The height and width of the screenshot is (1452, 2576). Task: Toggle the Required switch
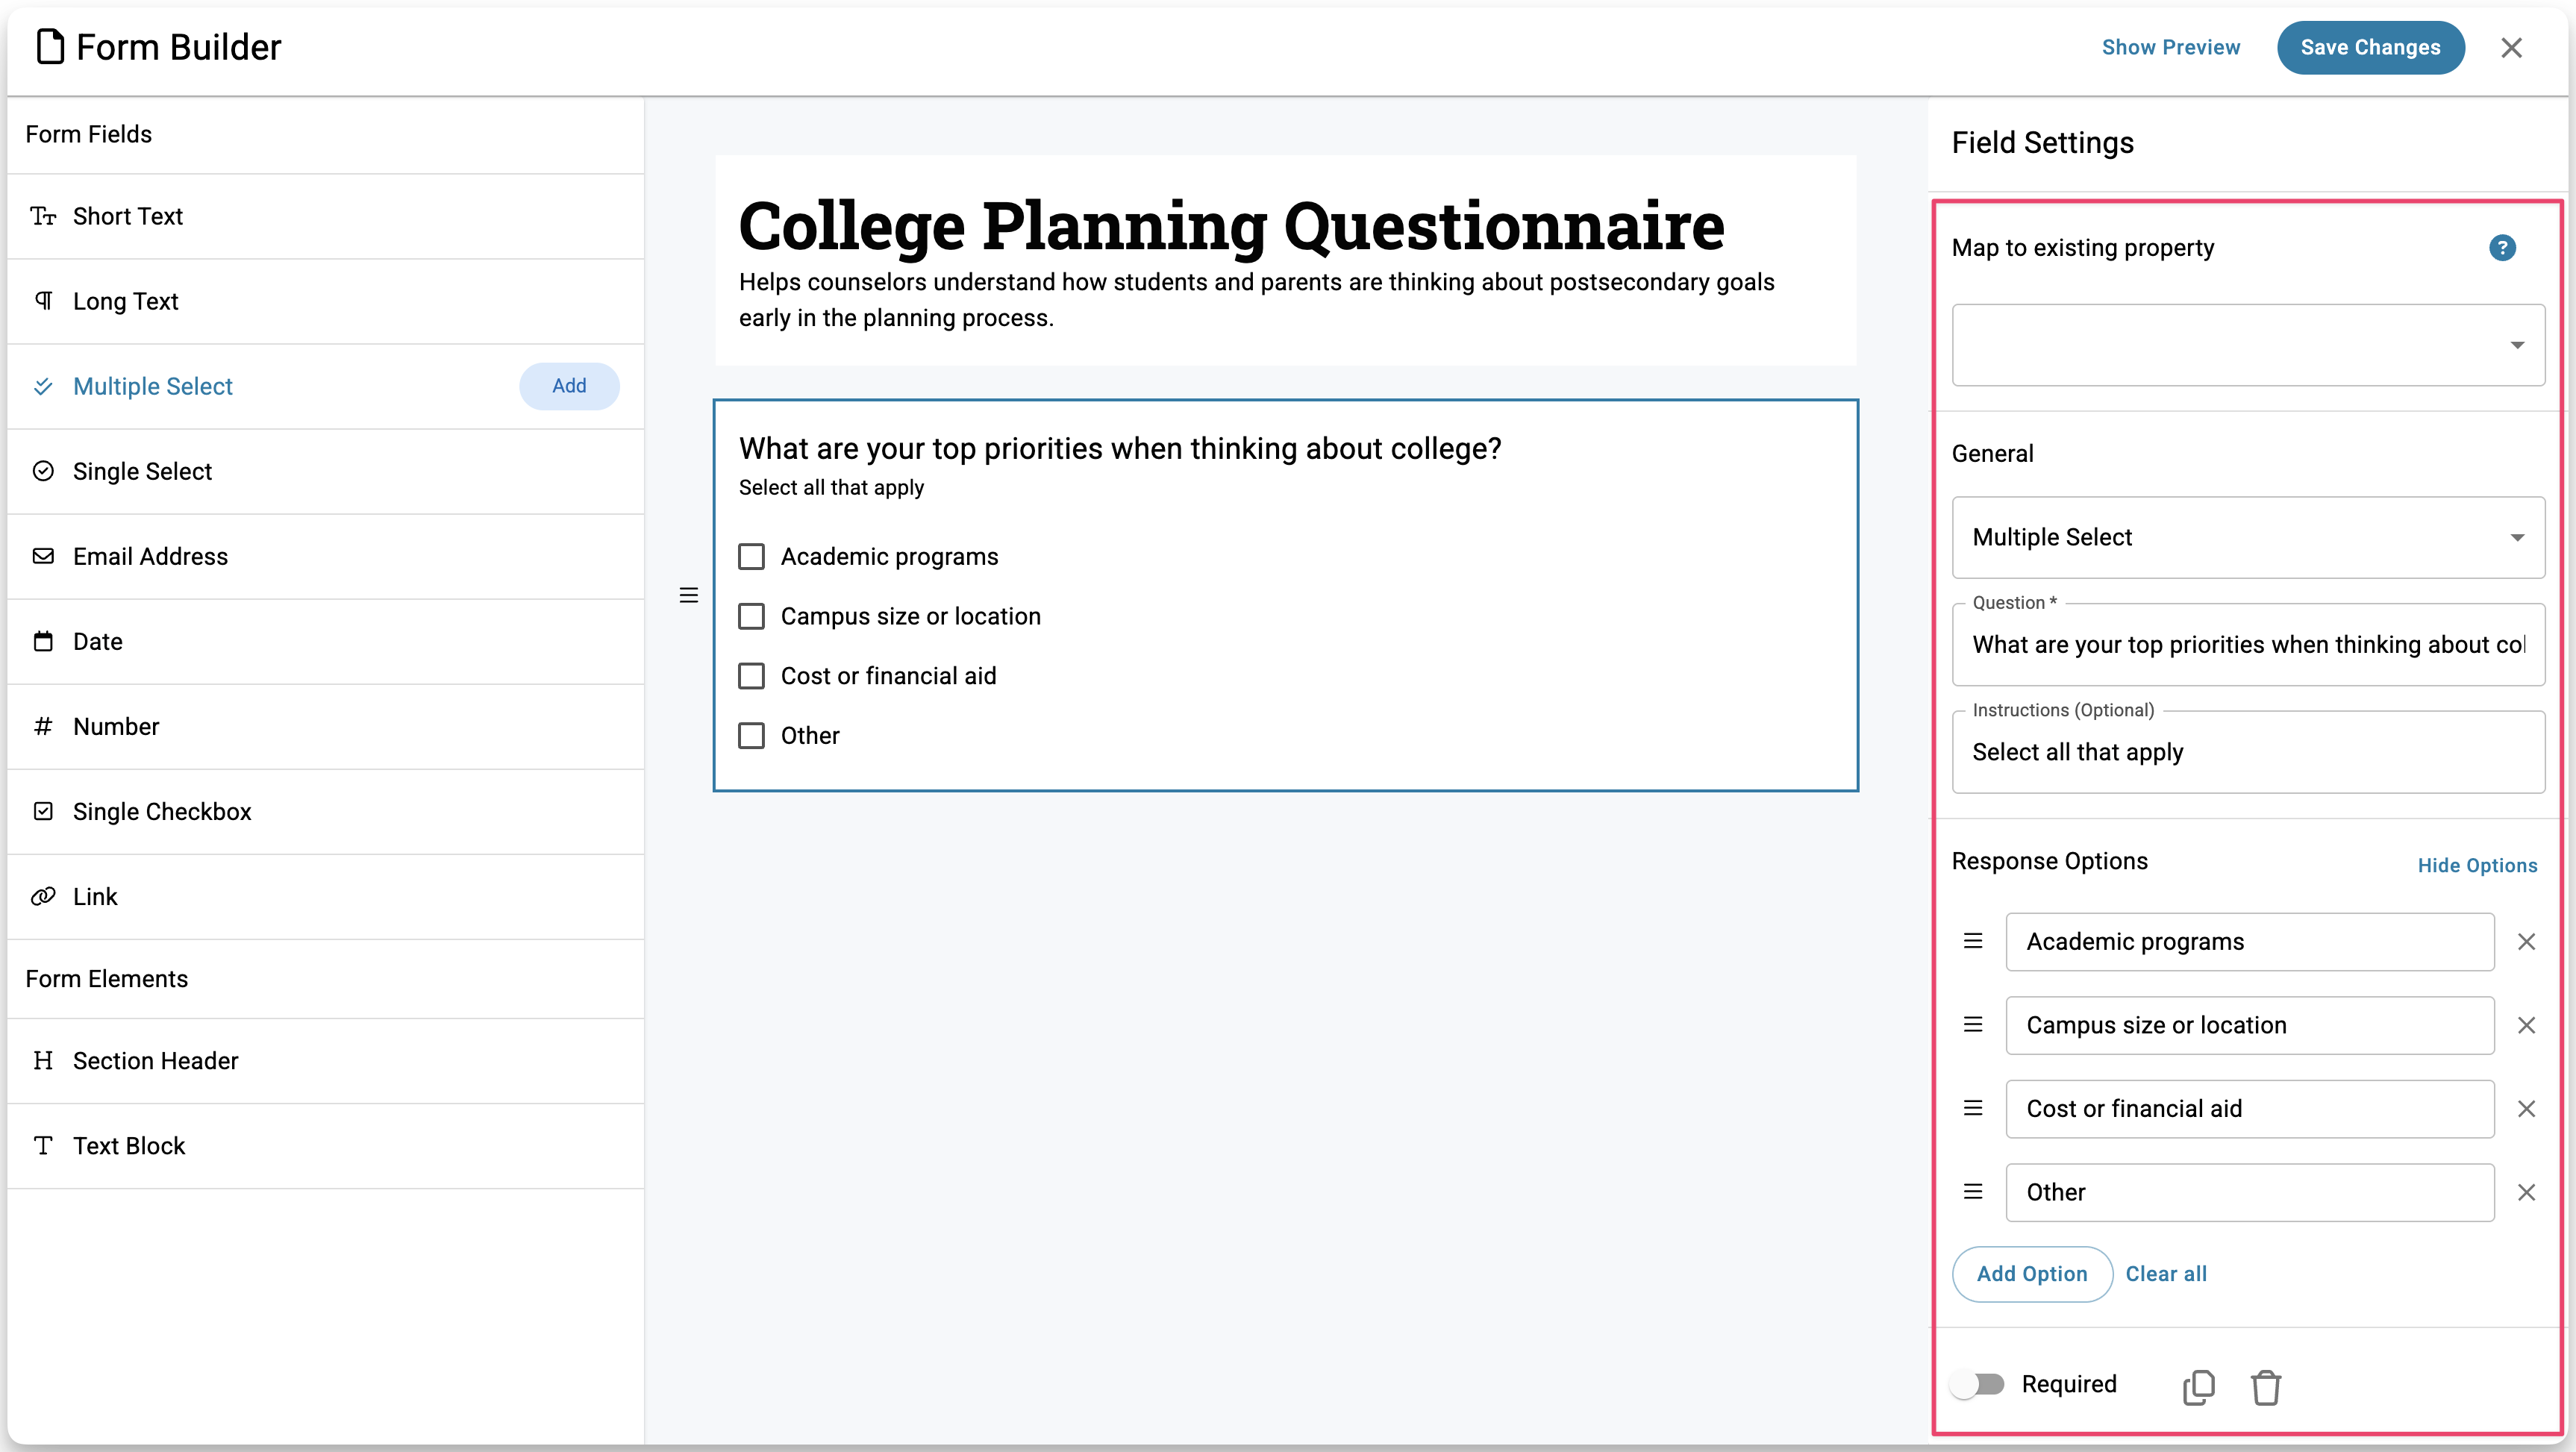pyautogui.click(x=1978, y=1384)
